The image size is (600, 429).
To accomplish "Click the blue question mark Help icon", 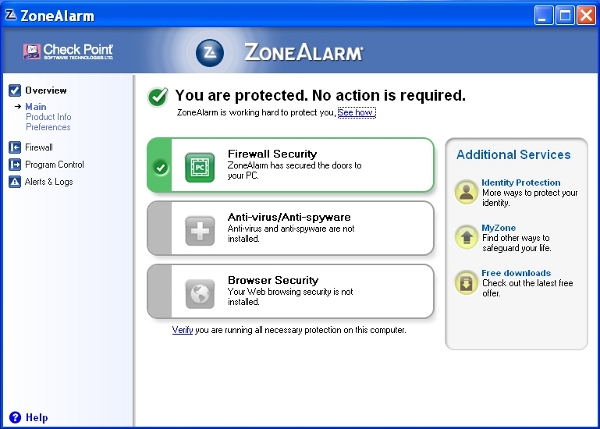I will click(x=15, y=417).
